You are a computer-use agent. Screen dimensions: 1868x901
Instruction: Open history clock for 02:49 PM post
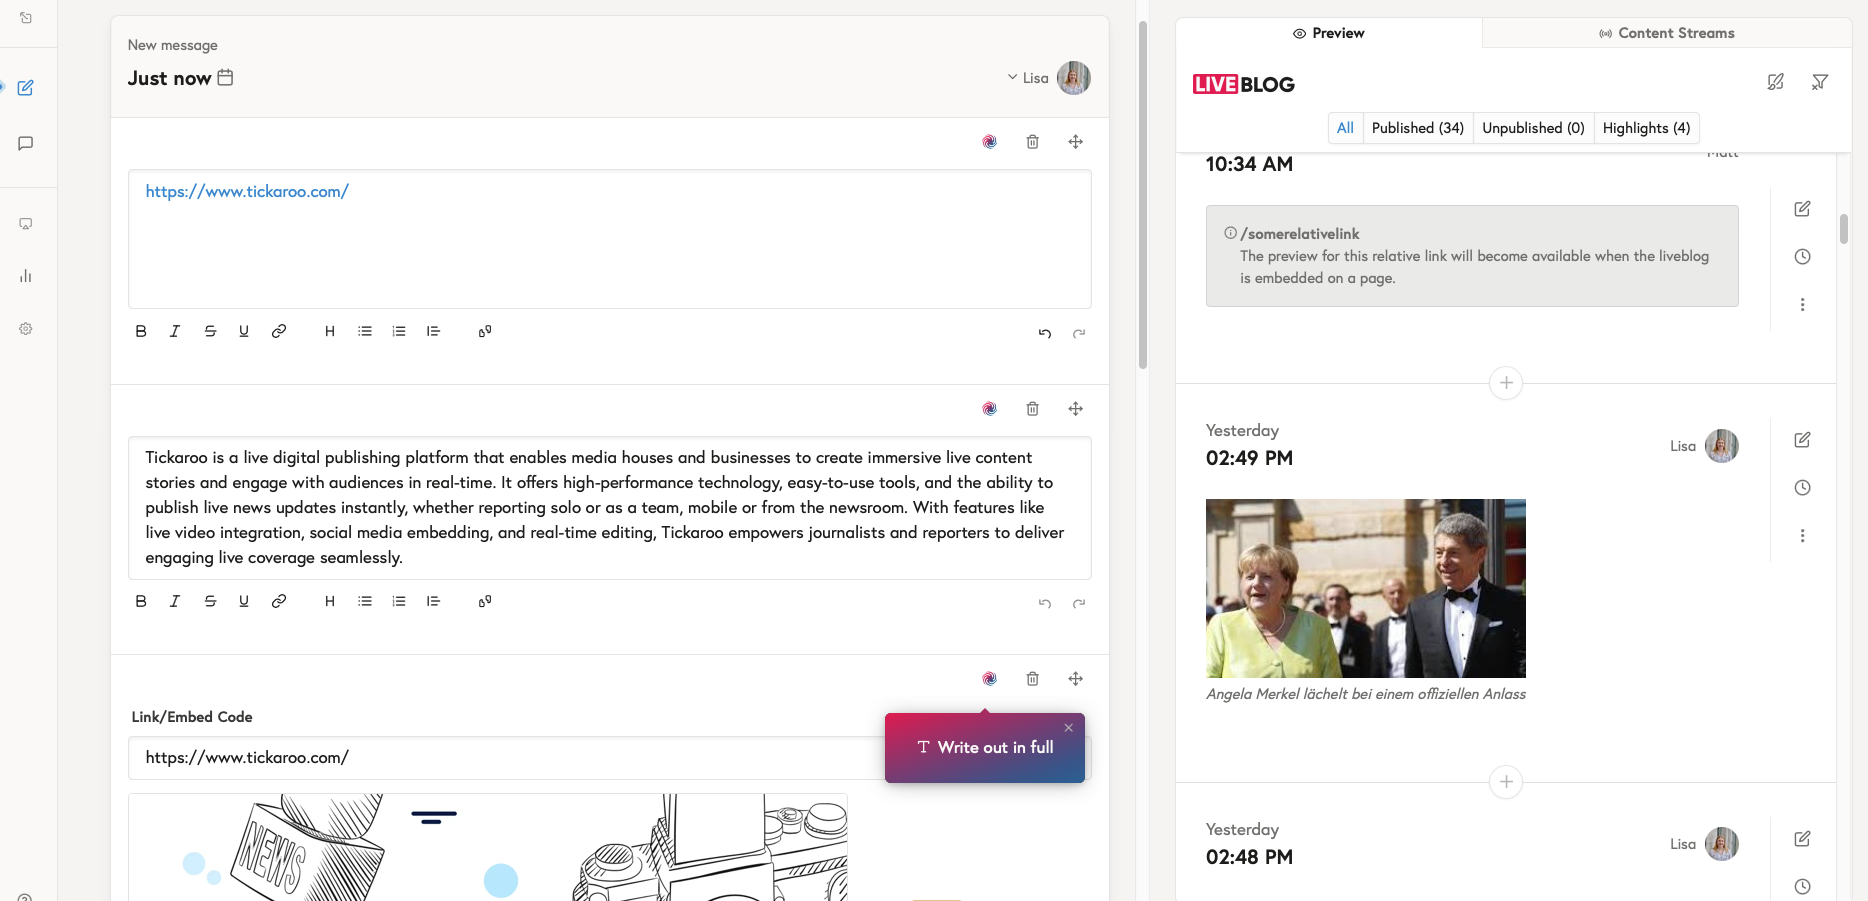click(x=1803, y=488)
